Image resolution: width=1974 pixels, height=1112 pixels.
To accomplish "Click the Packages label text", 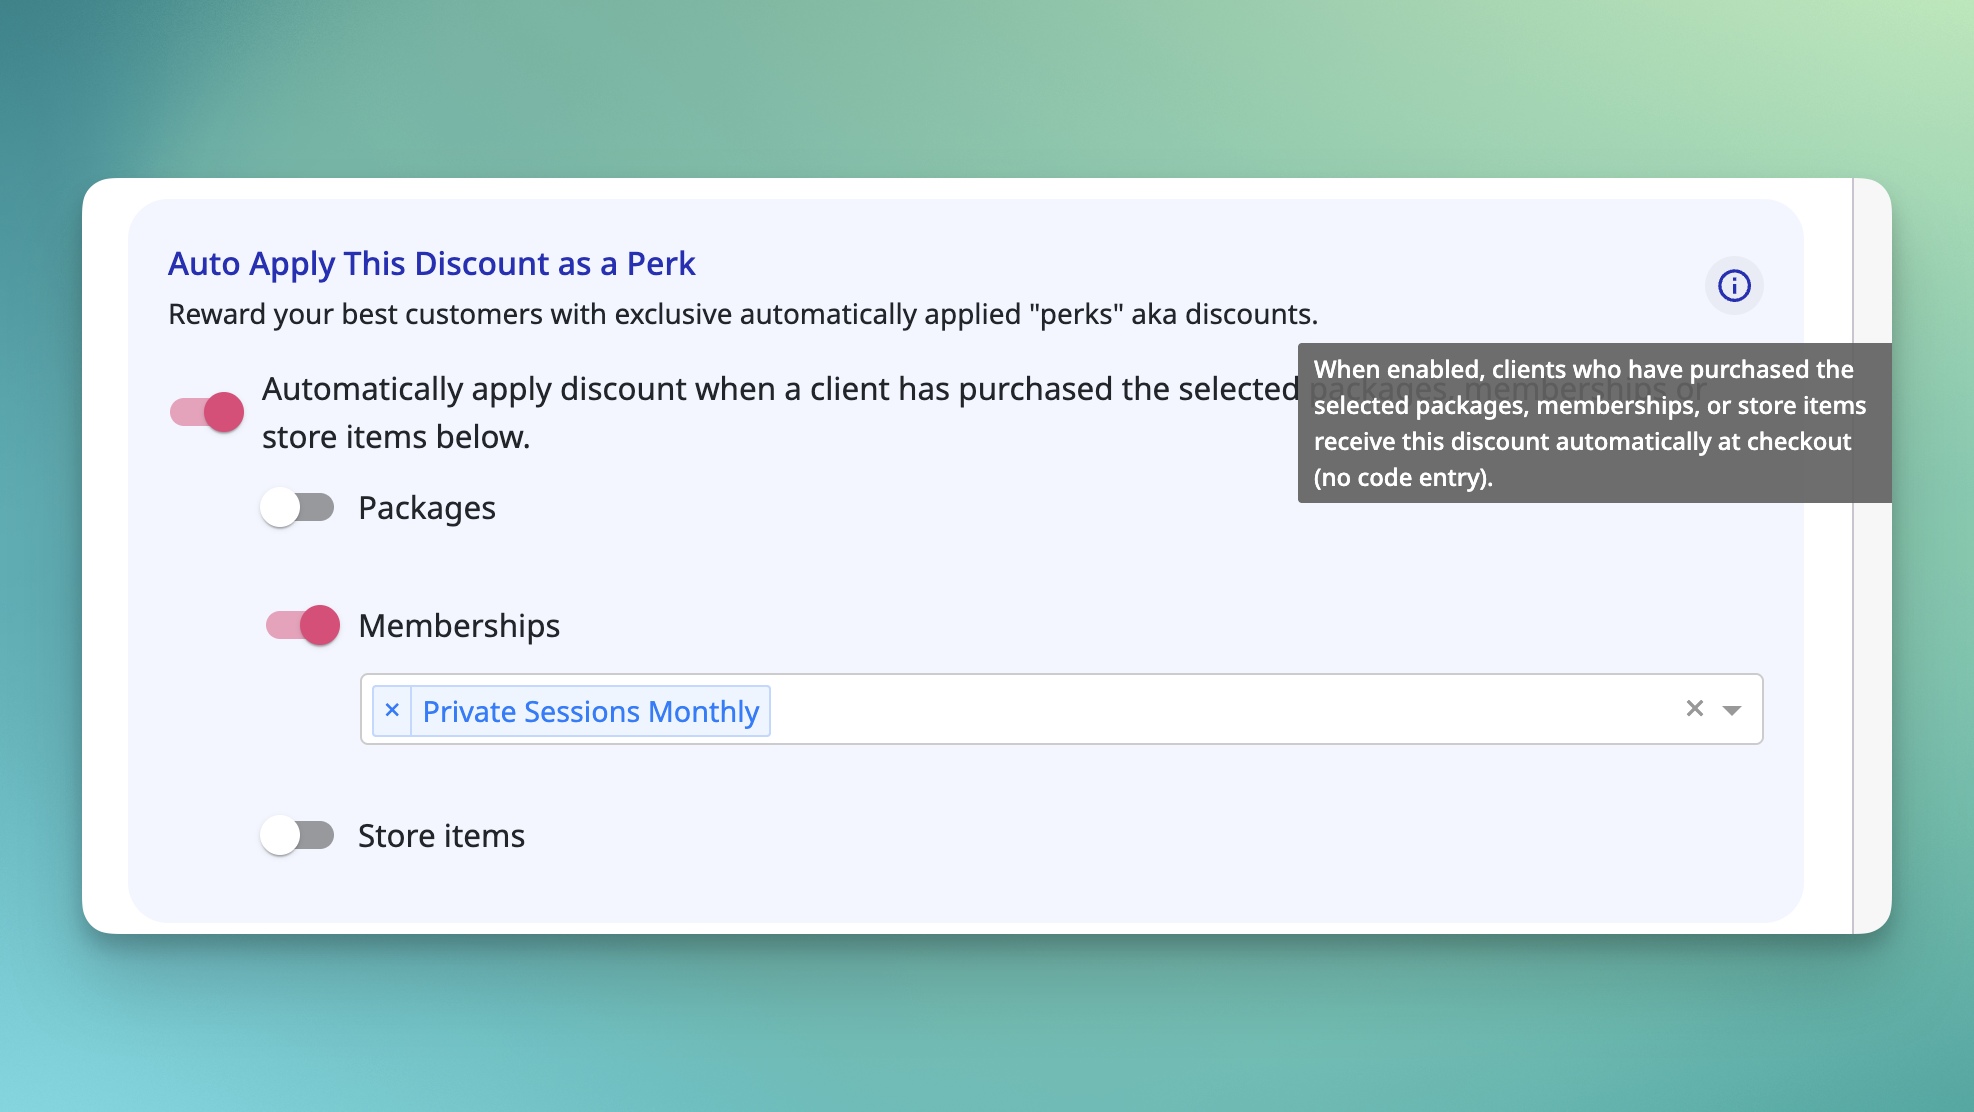I will click(427, 508).
